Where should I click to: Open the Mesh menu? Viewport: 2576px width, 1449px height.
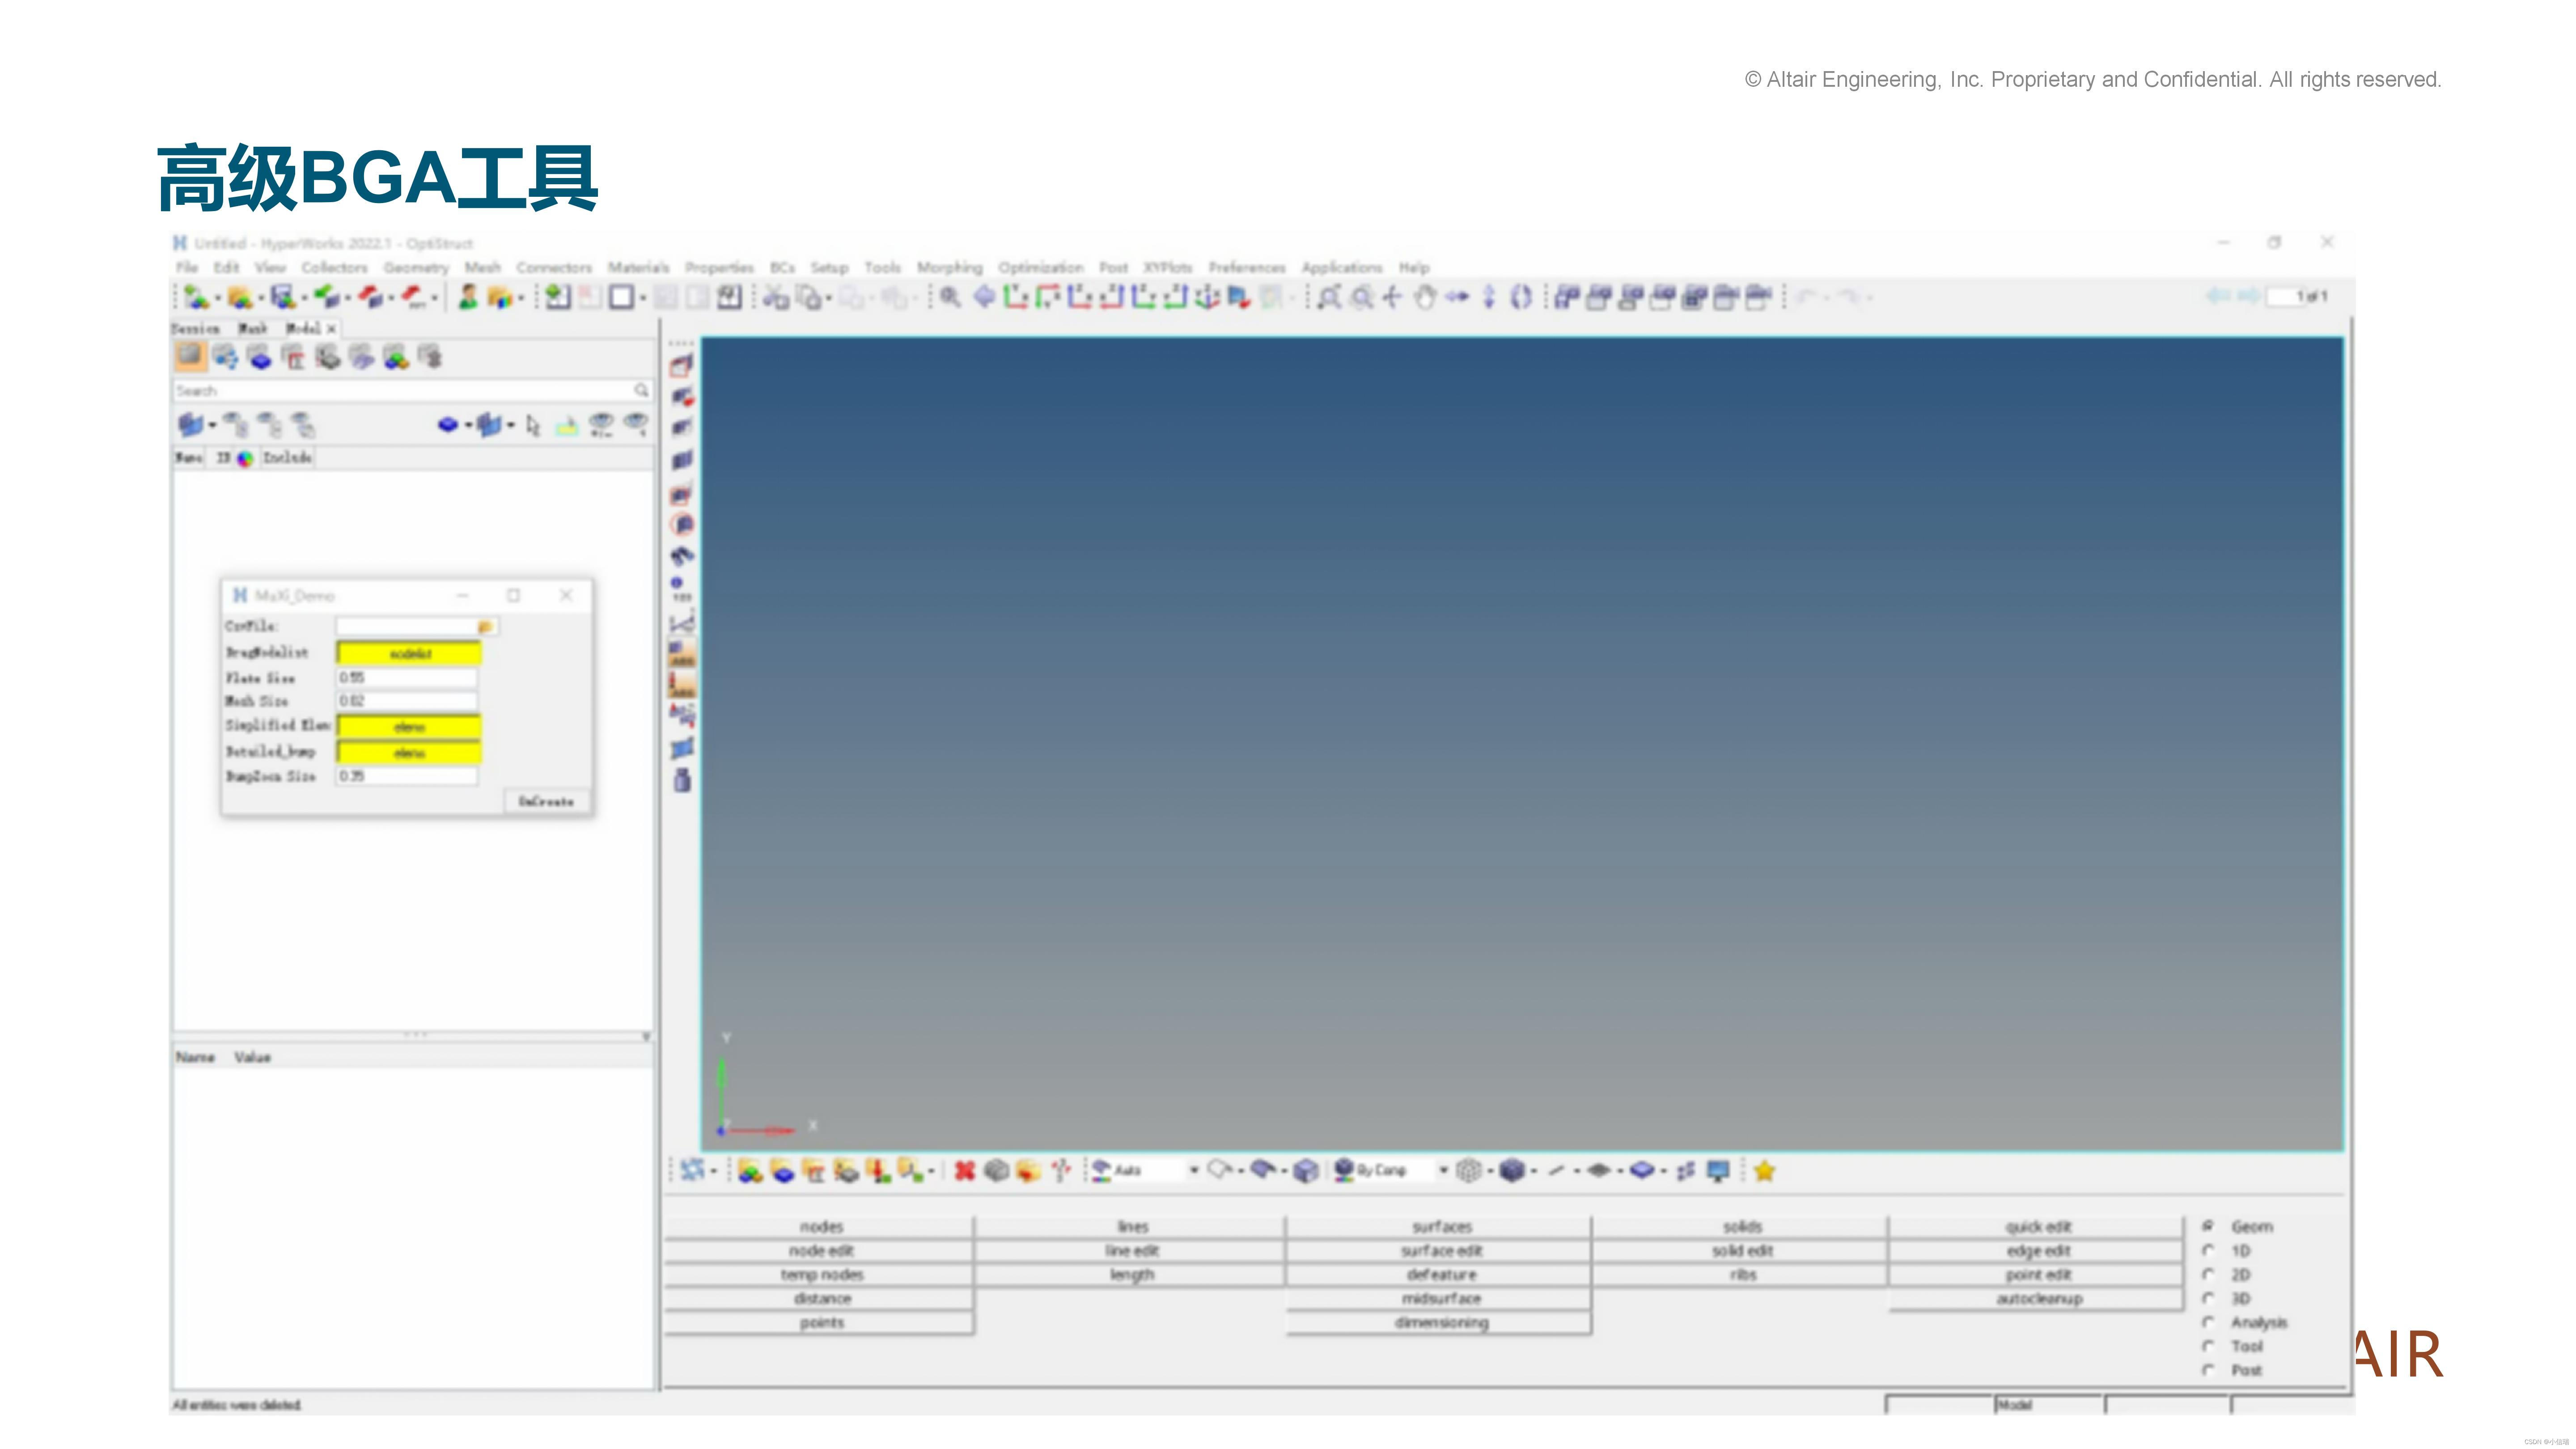click(482, 268)
